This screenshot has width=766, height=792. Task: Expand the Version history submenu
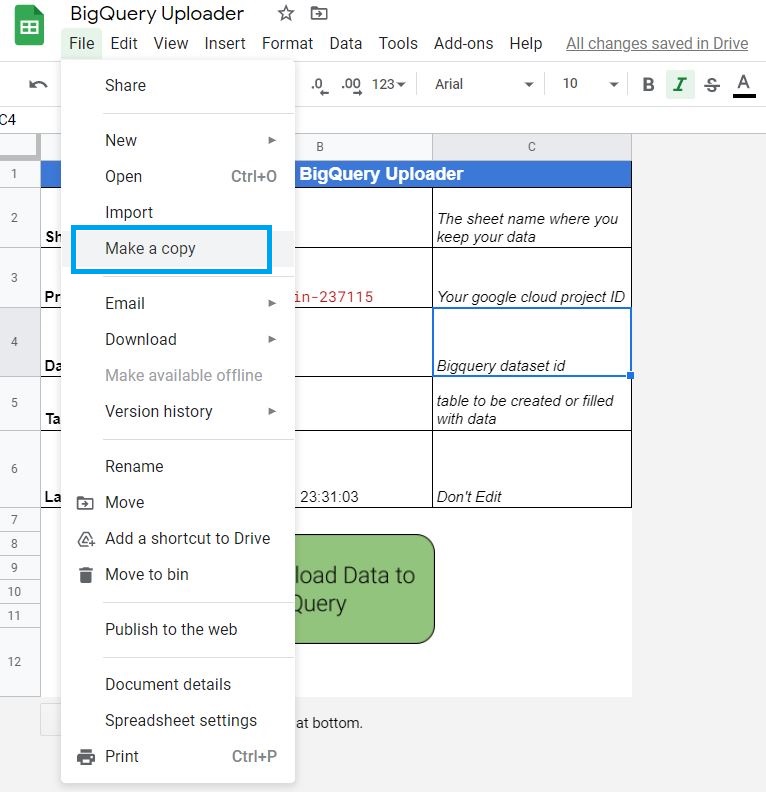pyautogui.click(x=272, y=411)
